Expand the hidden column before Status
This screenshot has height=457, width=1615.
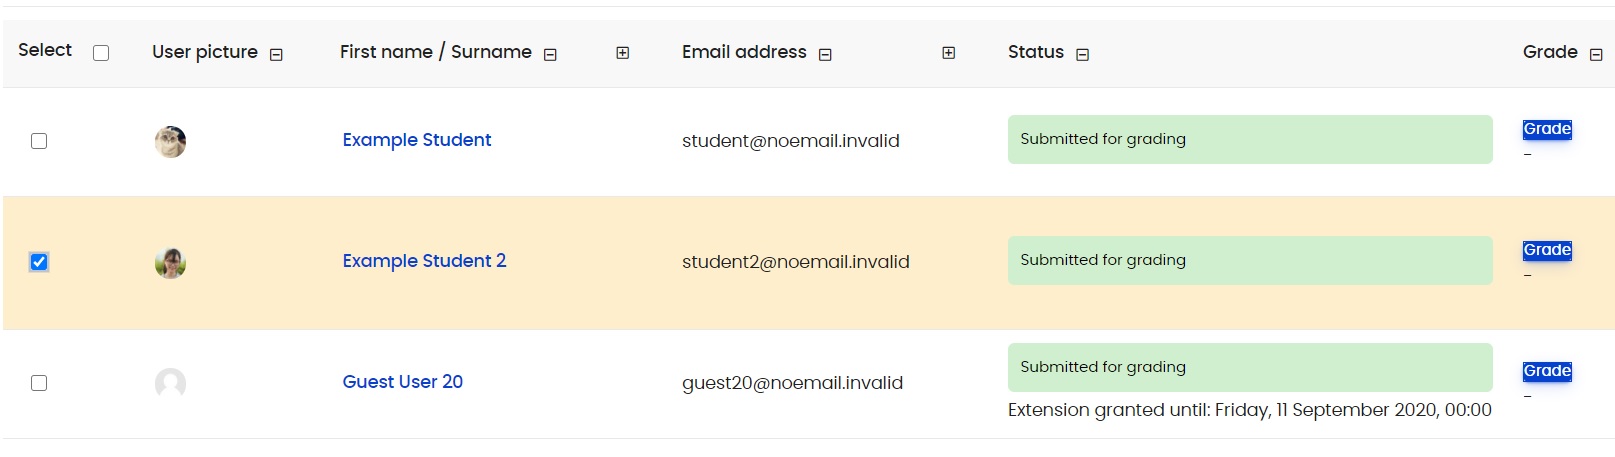click(x=948, y=53)
